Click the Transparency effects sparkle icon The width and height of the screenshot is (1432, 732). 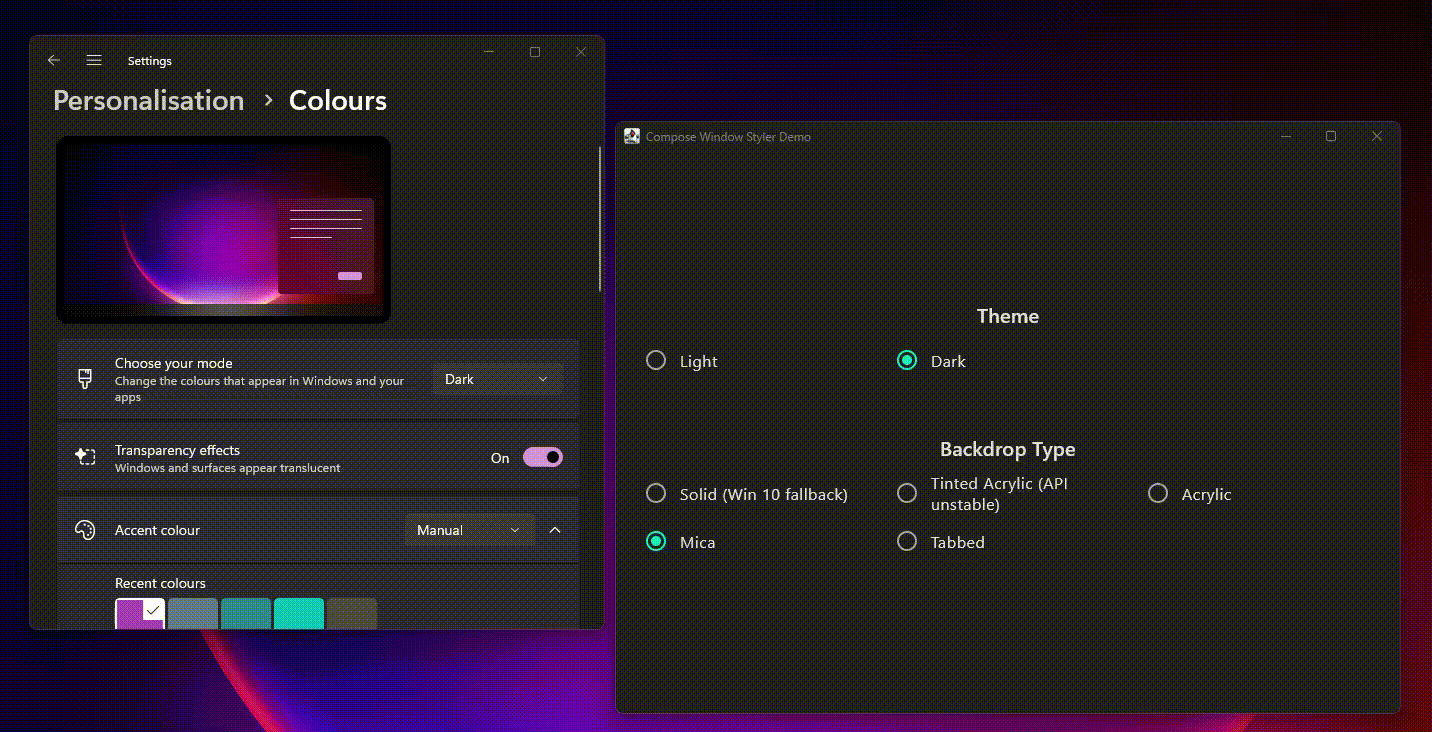85,457
